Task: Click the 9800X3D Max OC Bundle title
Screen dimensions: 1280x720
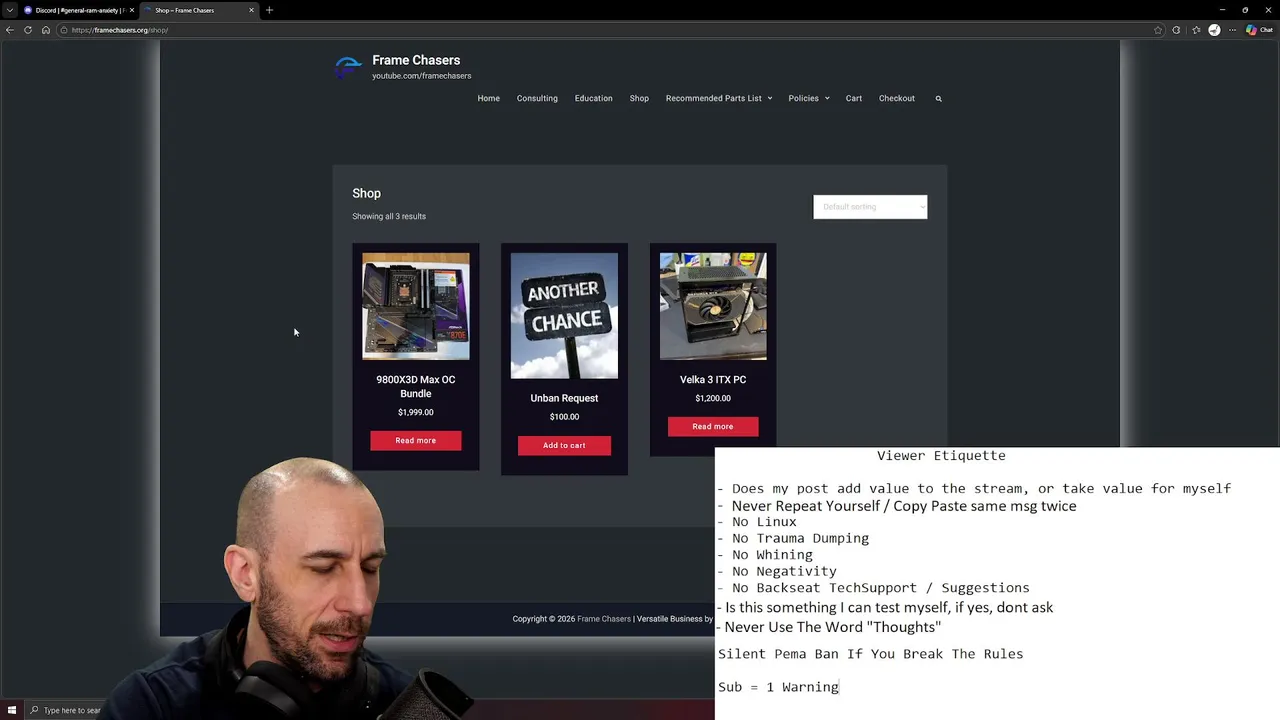Action: pyautogui.click(x=416, y=387)
